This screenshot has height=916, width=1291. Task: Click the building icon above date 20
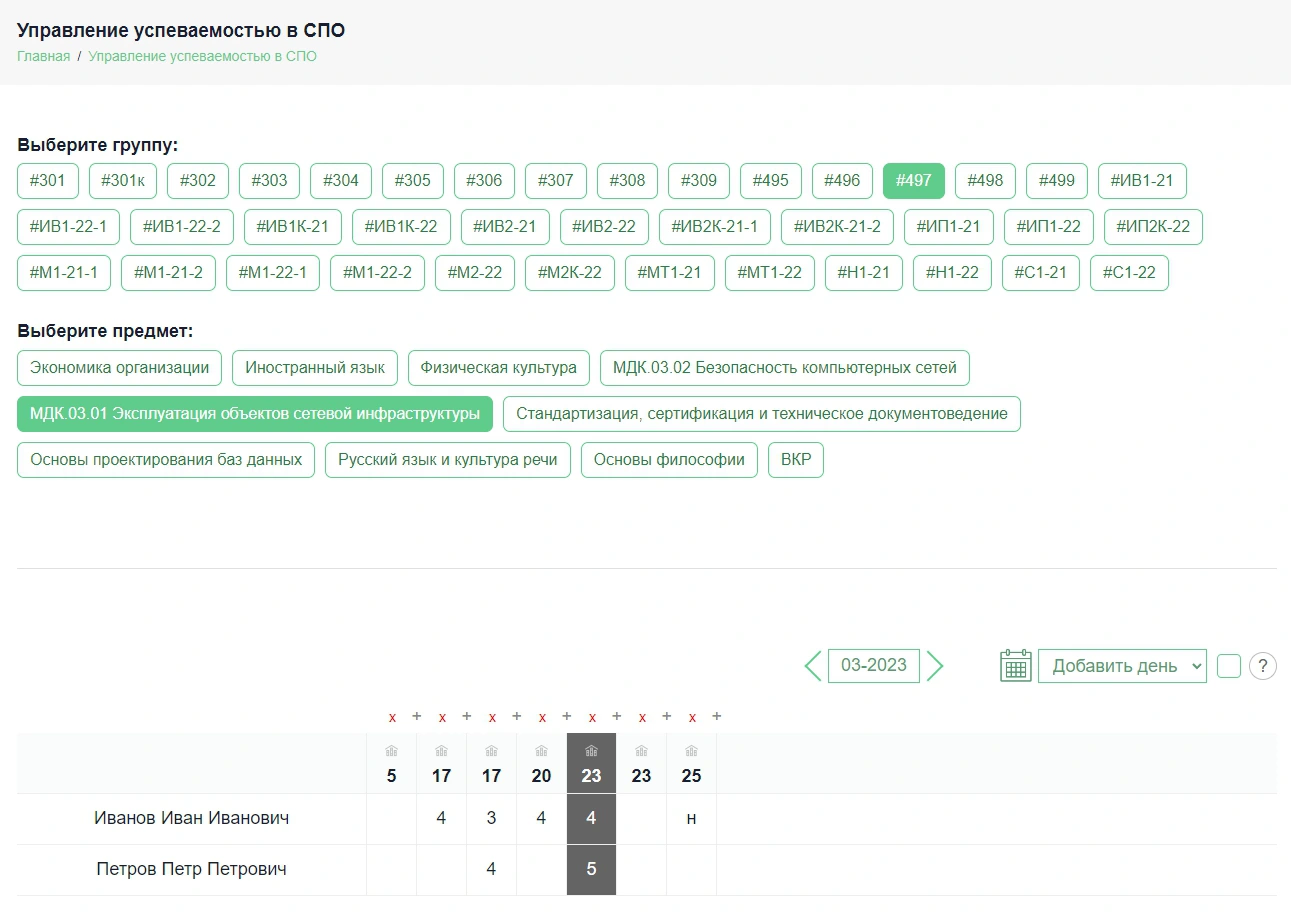[542, 751]
